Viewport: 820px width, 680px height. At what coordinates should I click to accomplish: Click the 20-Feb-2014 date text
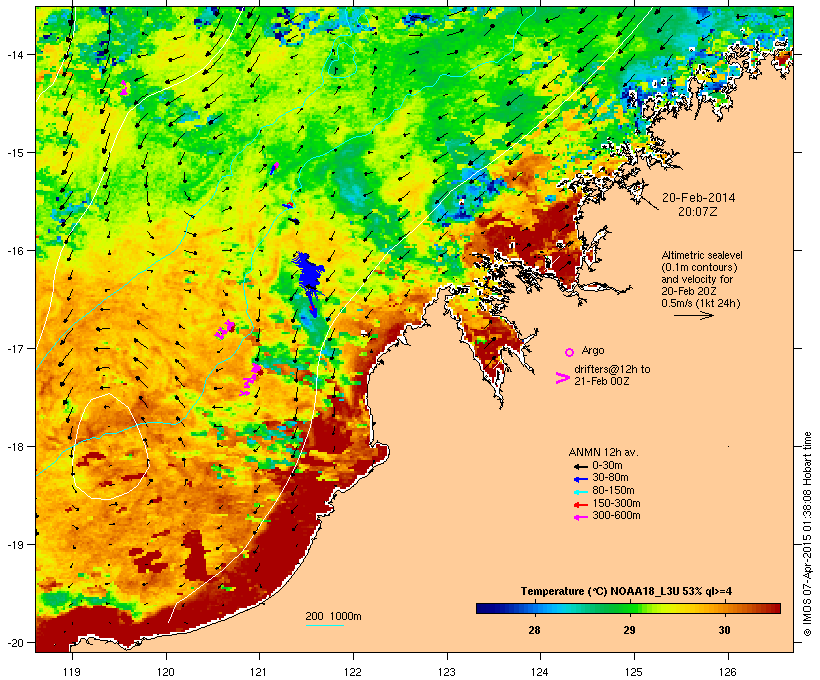698,198
